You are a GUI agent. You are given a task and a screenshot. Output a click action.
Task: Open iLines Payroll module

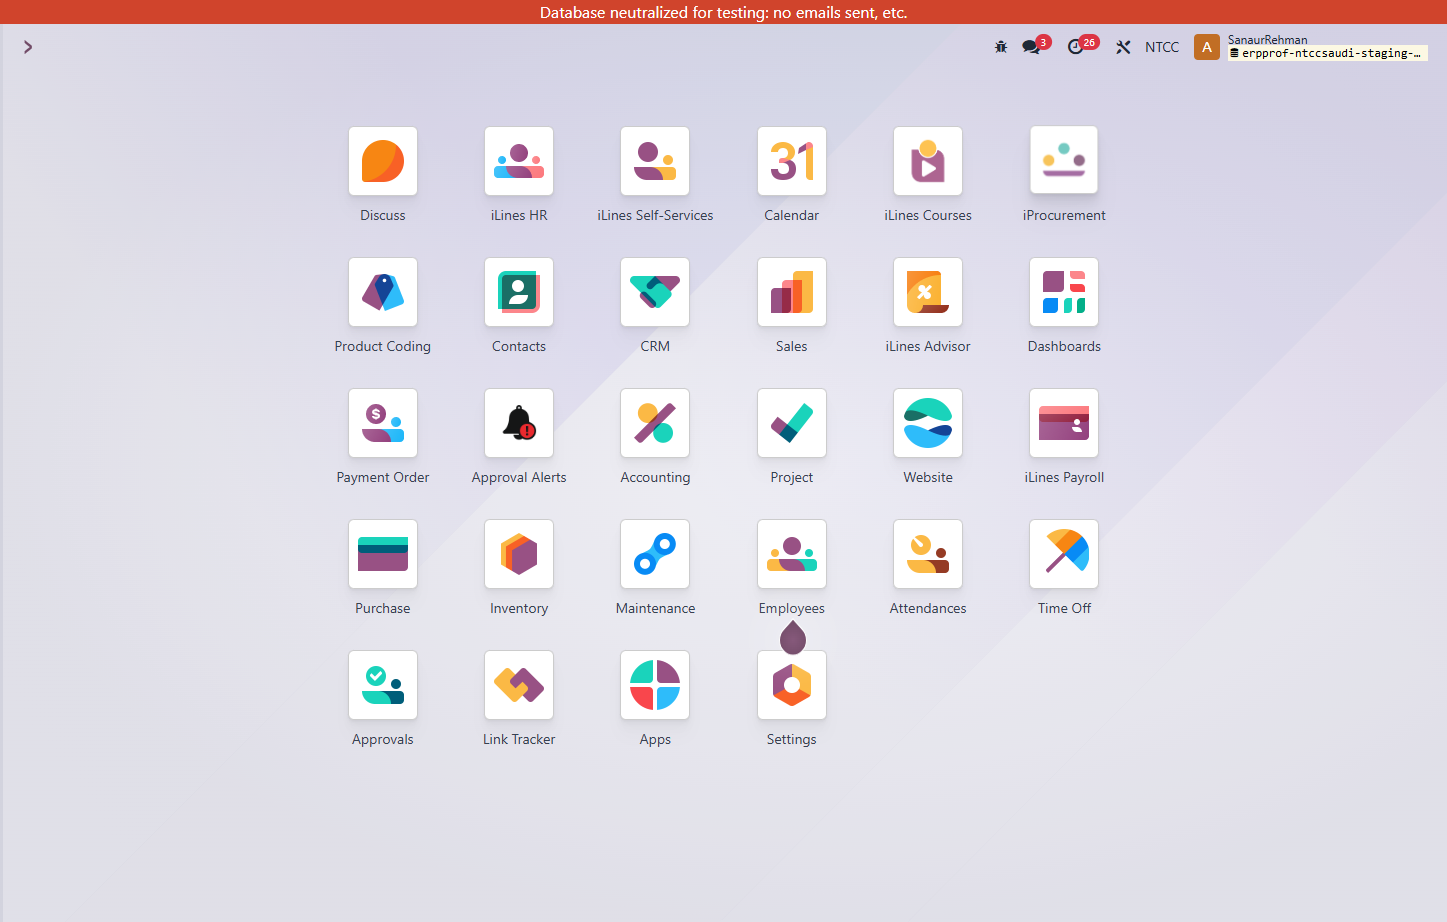tap(1064, 423)
